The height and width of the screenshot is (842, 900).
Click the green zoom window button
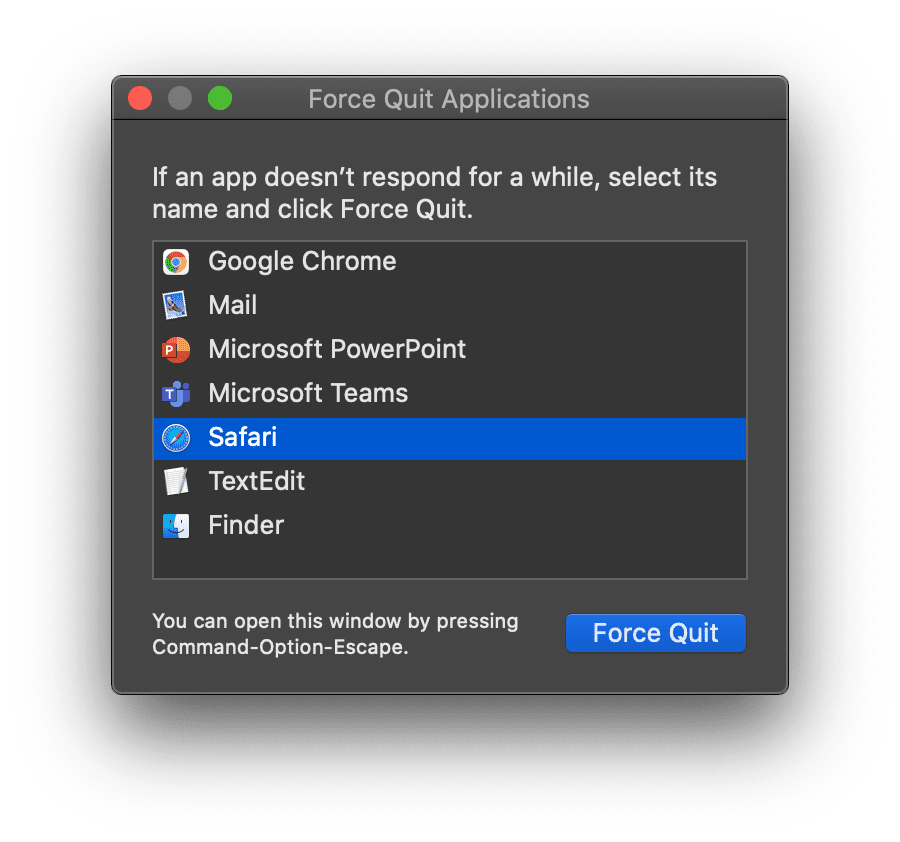coord(219,98)
